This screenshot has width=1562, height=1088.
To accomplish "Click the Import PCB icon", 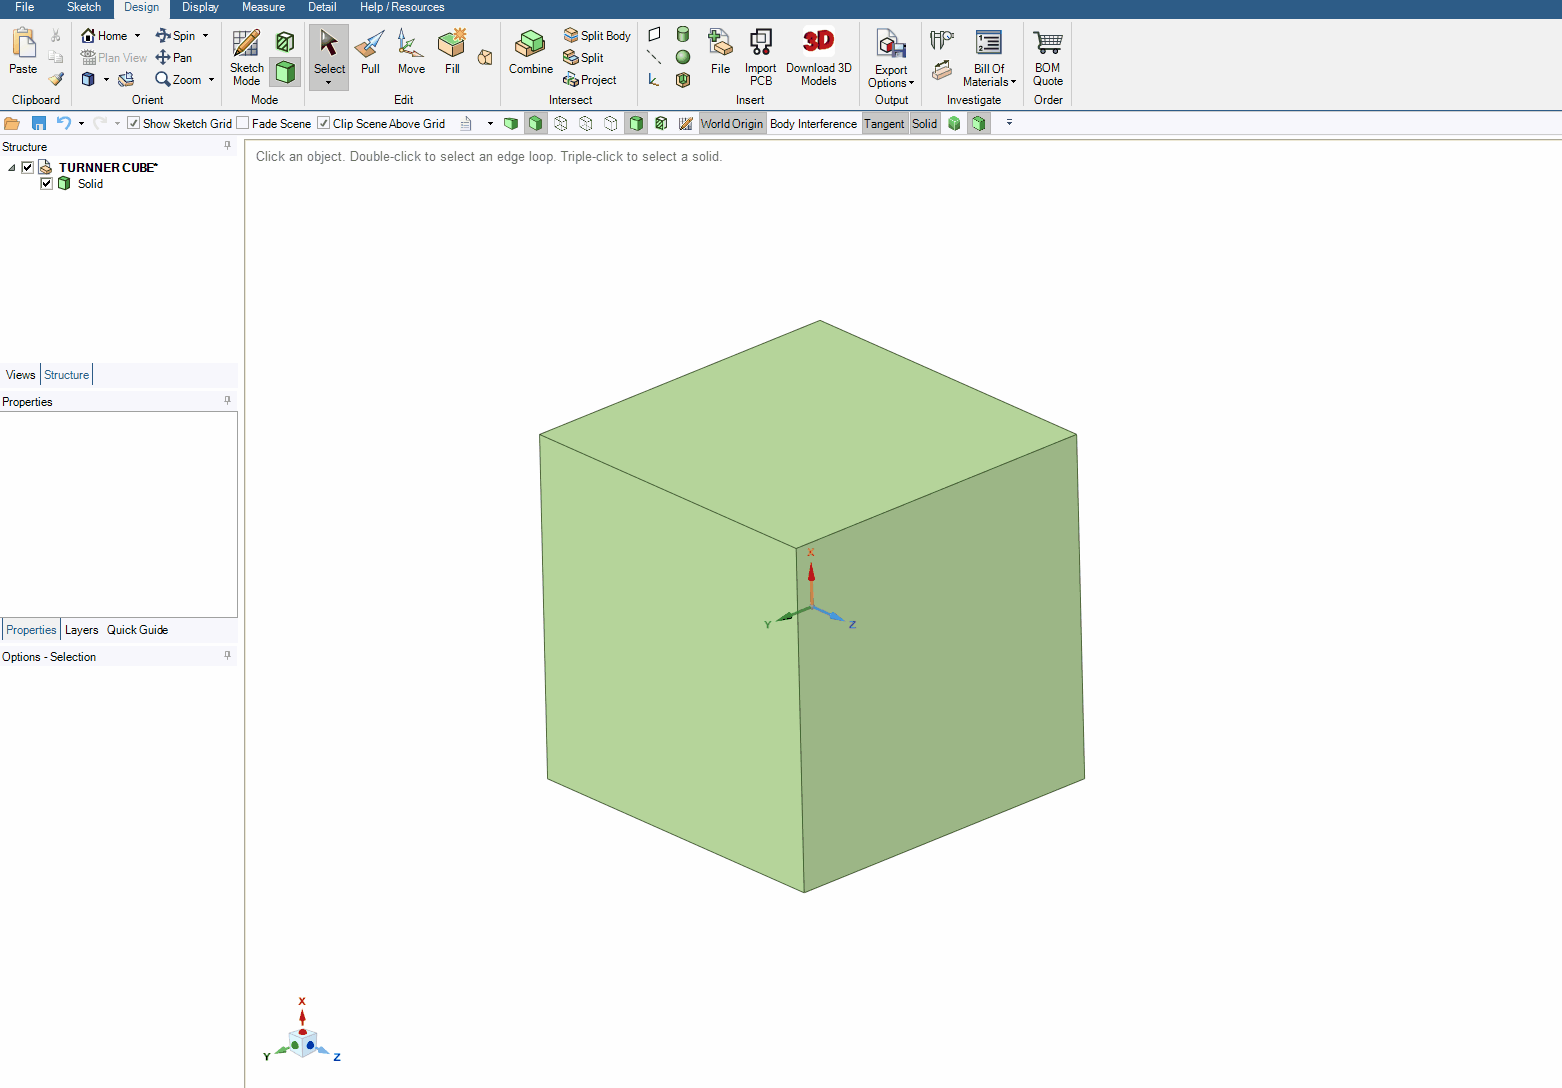I will [760, 57].
